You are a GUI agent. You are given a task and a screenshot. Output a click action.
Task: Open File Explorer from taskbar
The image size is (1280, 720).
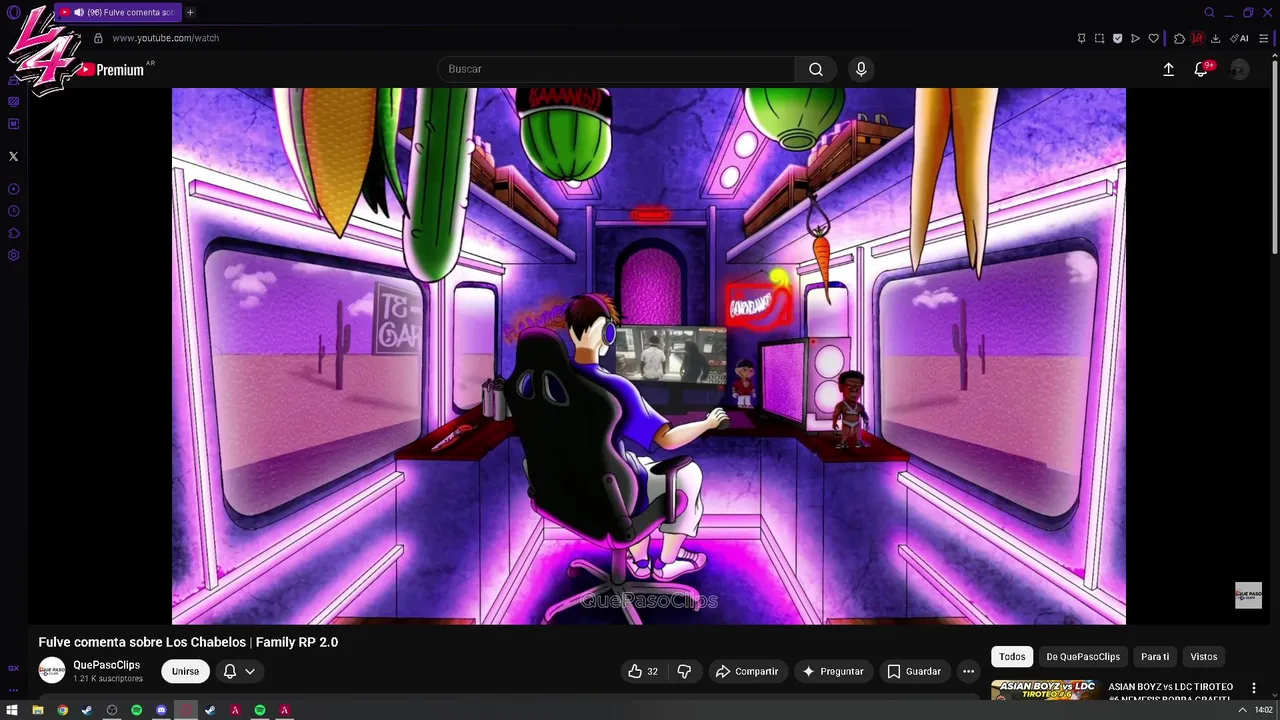pyautogui.click(x=37, y=710)
